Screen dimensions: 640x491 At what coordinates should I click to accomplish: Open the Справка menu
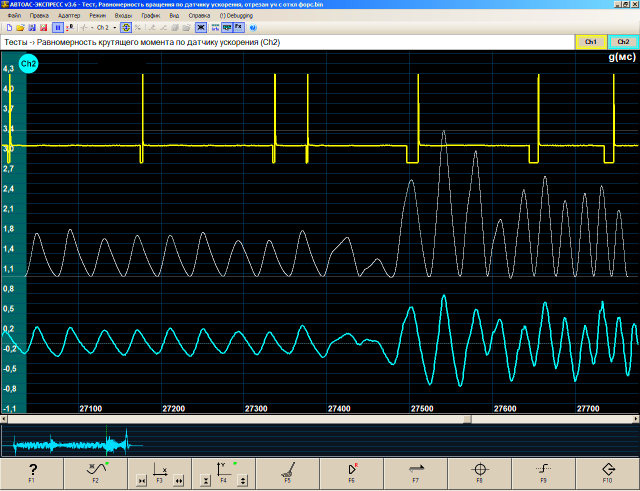[200, 16]
